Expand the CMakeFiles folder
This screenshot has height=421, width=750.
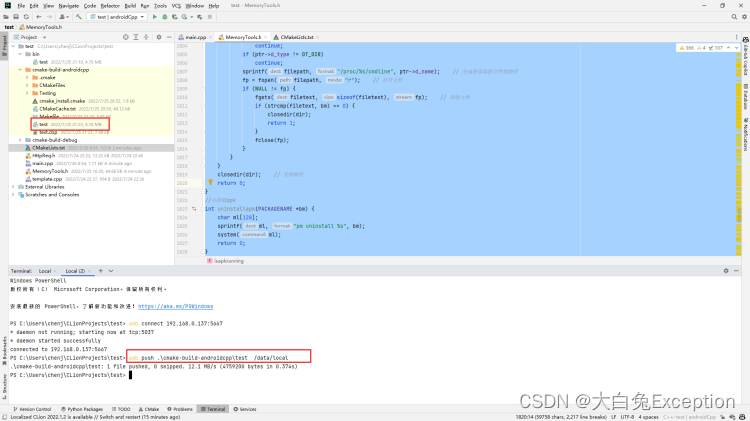coord(27,85)
